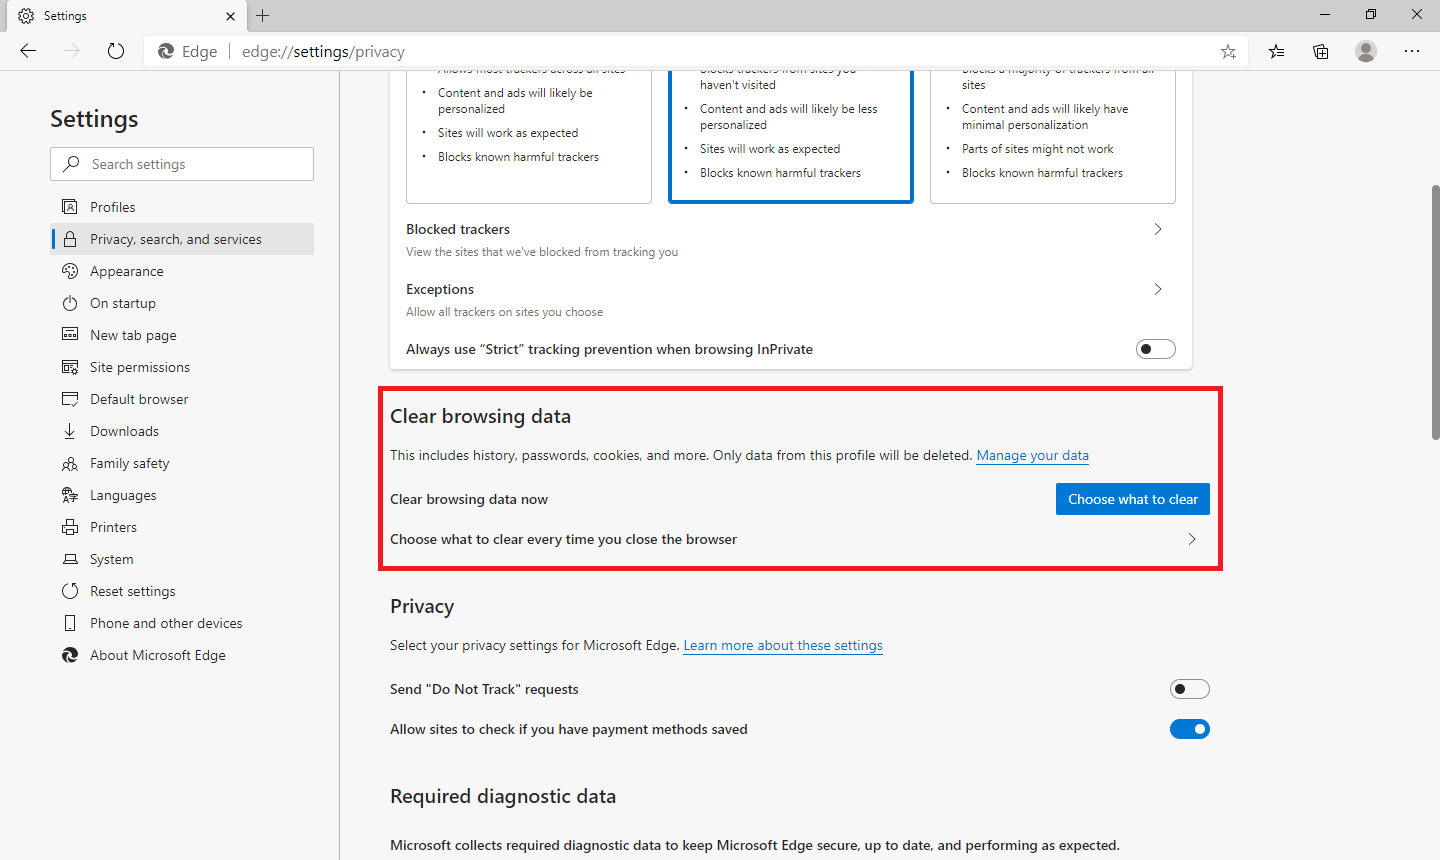Click the New tab page icon

point(70,335)
